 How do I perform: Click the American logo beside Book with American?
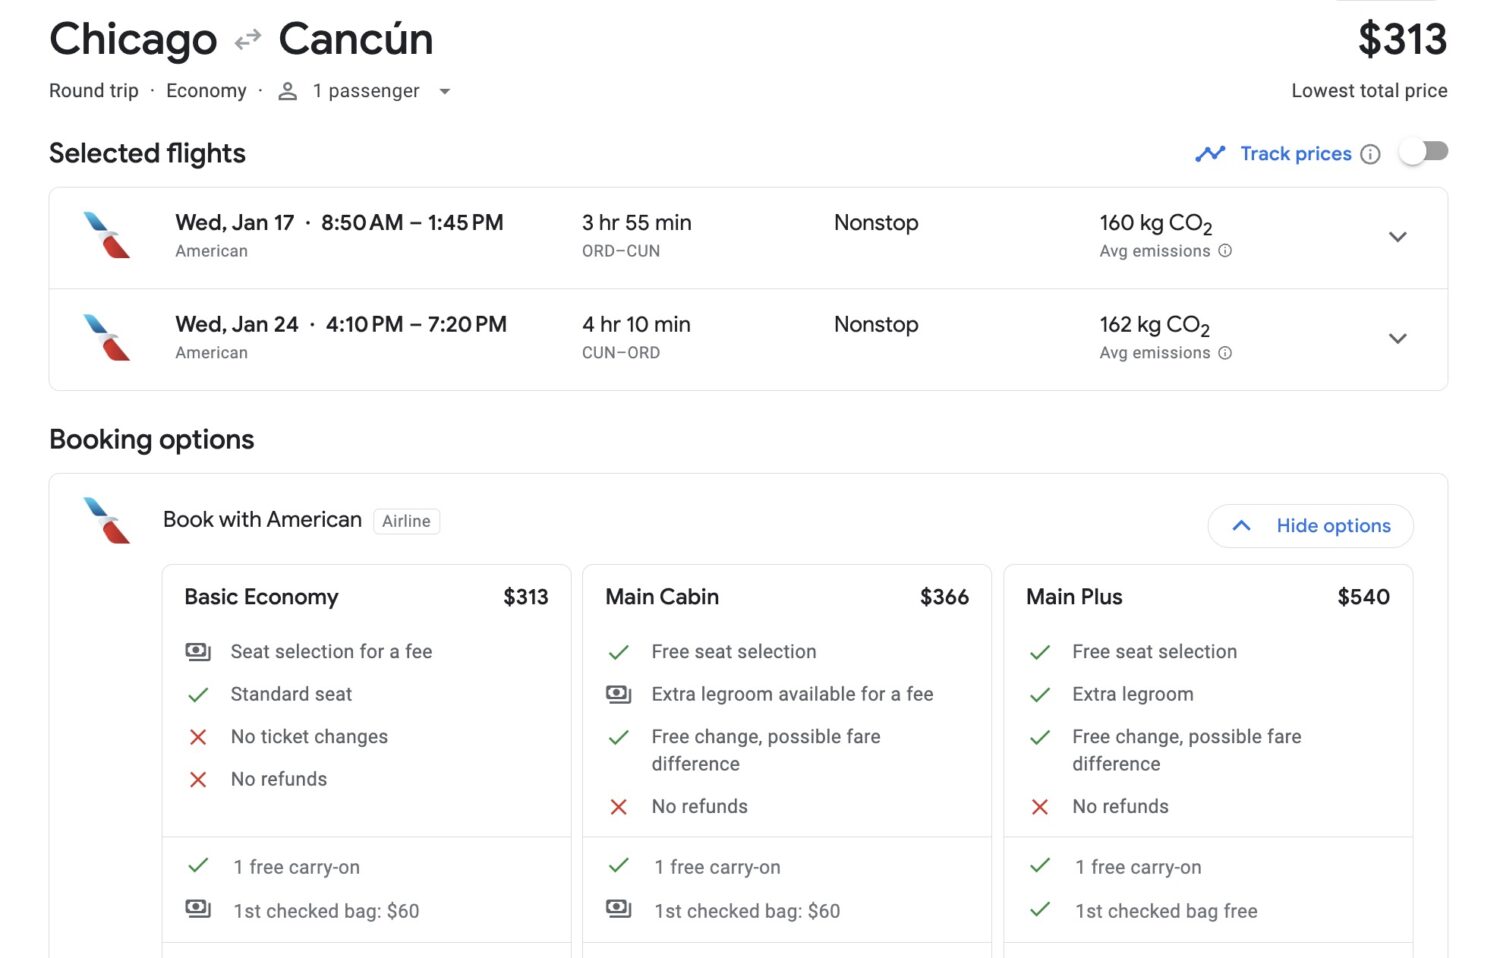click(x=107, y=521)
